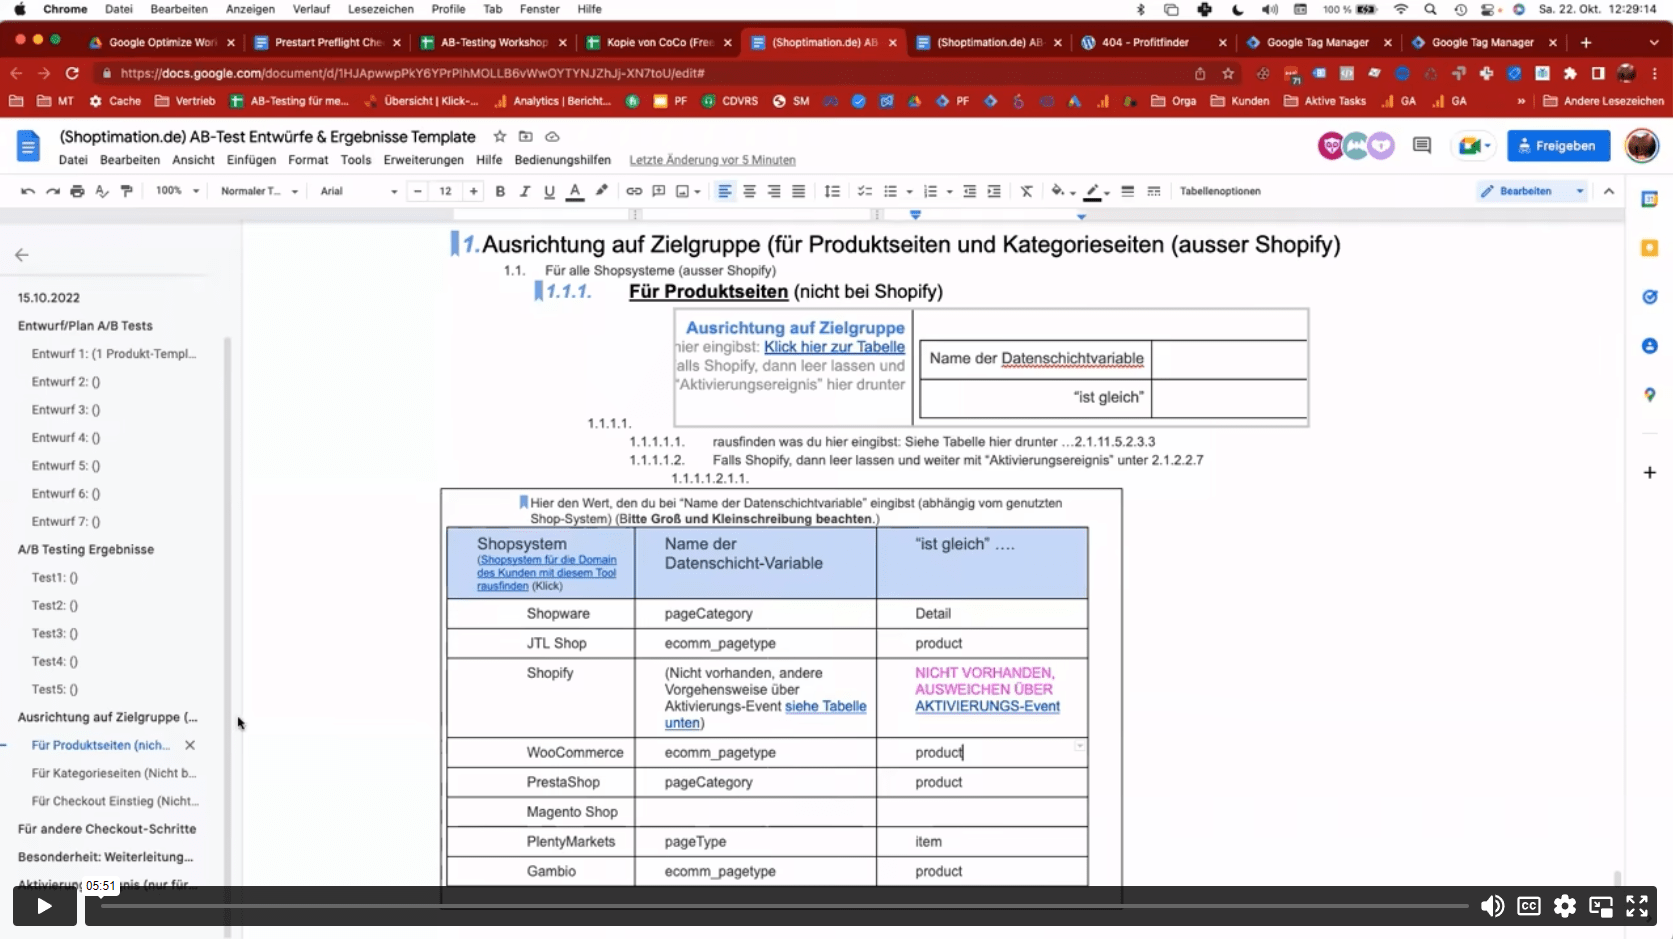
Task: Follow the 'Klick hier zur Tabelle' link
Action: click(834, 347)
